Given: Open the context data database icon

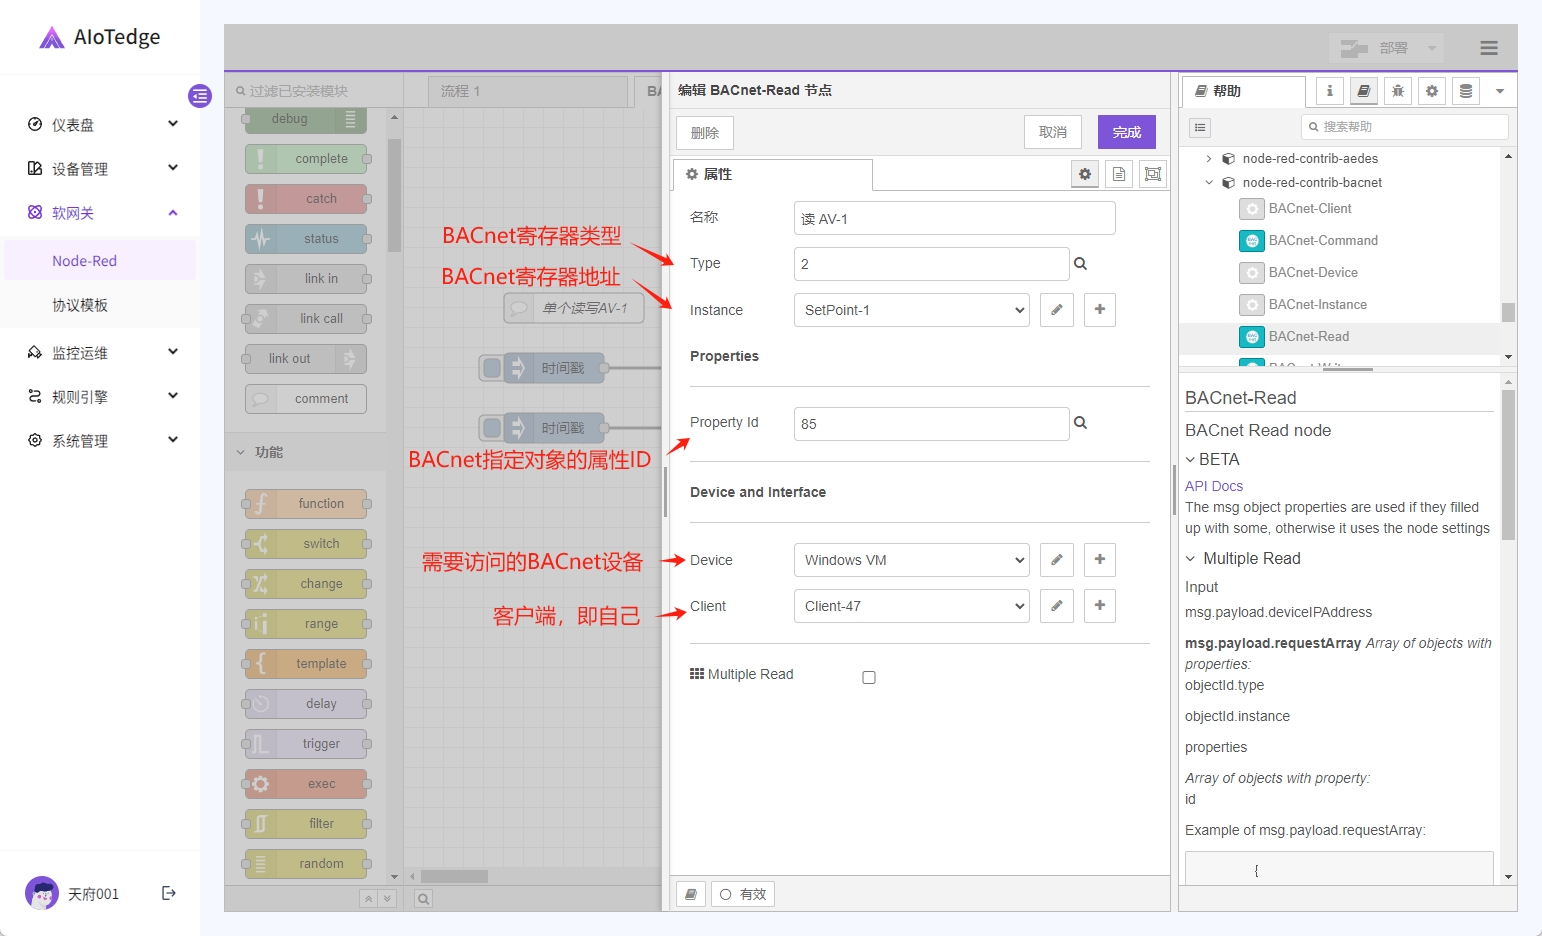Looking at the screenshot, I should click(x=1465, y=91).
